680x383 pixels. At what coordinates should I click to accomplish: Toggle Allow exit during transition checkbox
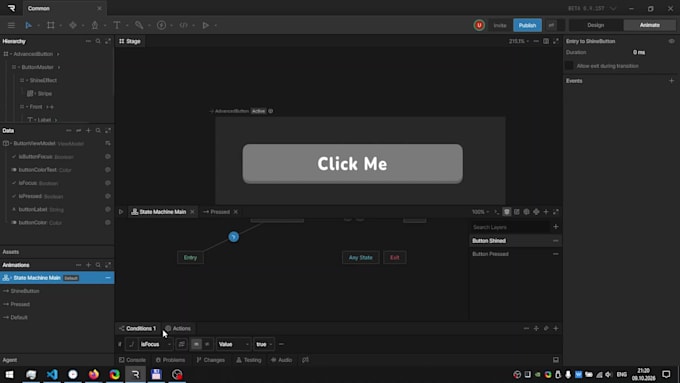coord(569,66)
